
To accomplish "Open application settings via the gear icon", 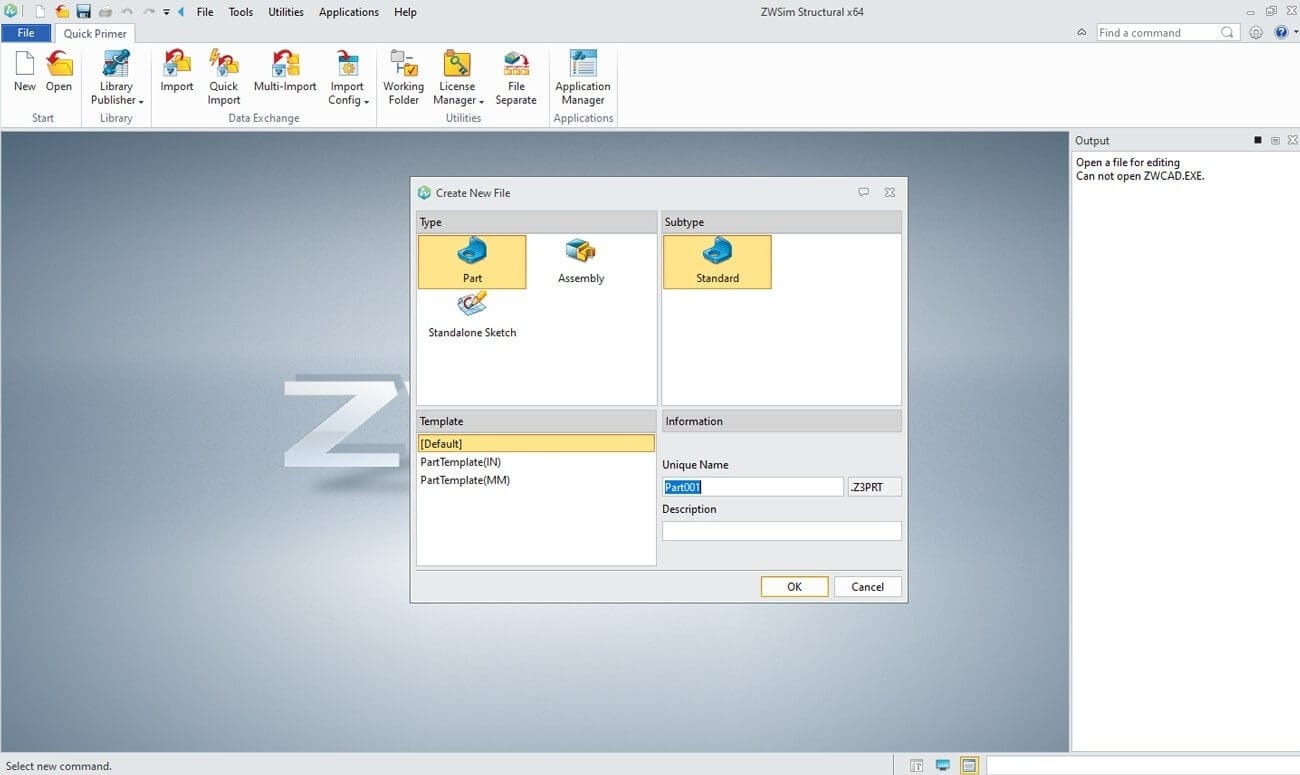I will coord(1256,31).
